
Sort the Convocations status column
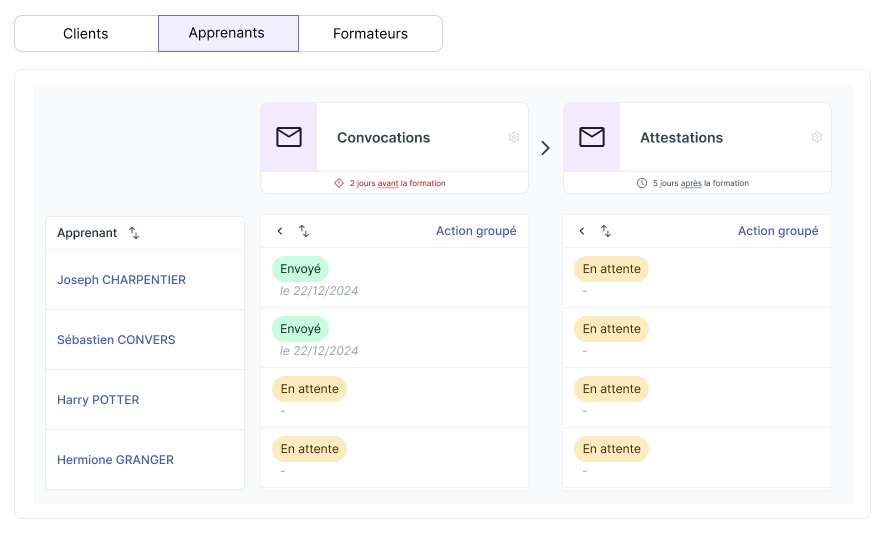(304, 231)
